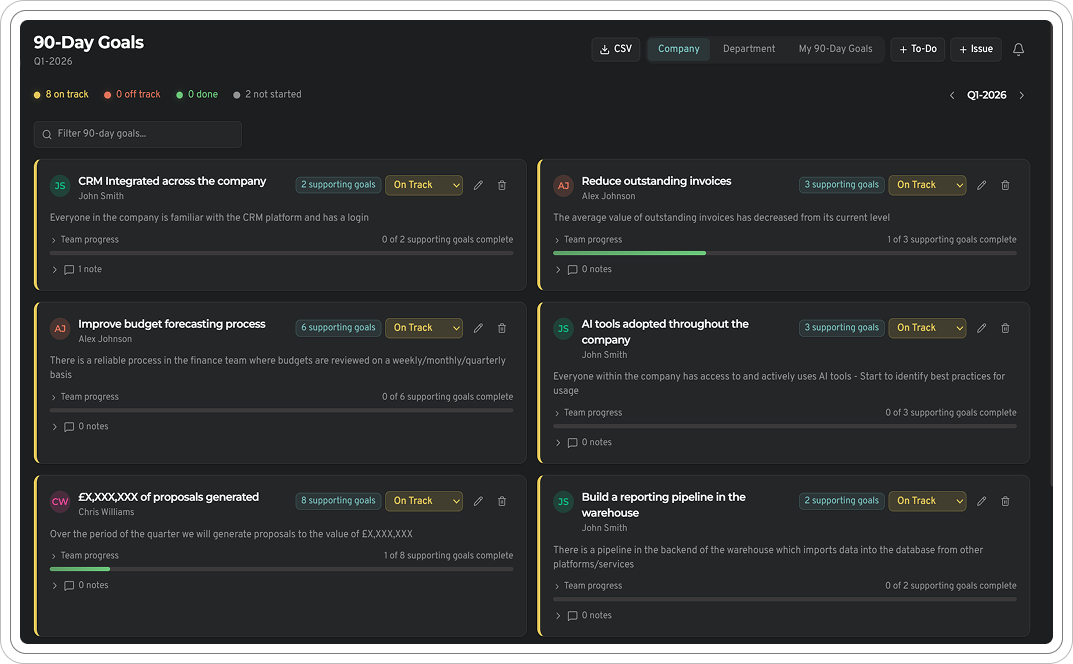Switch to the Department tab
The image size is (1073, 664).
point(748,48)
